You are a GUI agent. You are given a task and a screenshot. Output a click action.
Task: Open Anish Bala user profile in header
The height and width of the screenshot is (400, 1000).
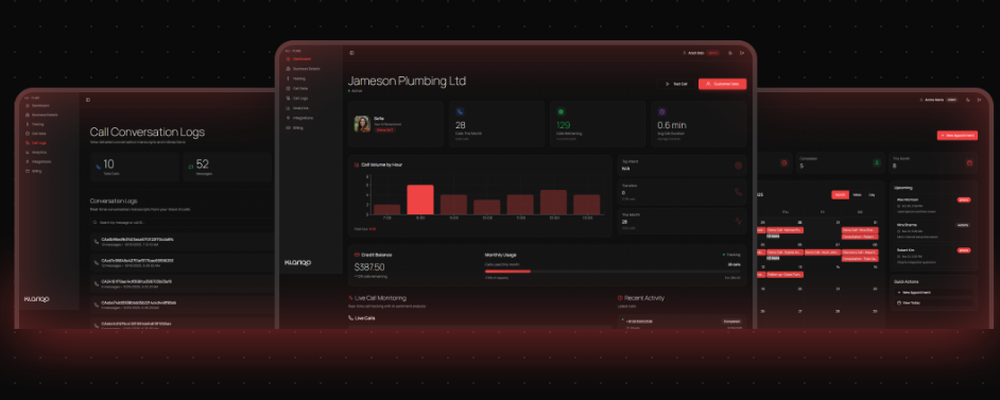point(700,53)
